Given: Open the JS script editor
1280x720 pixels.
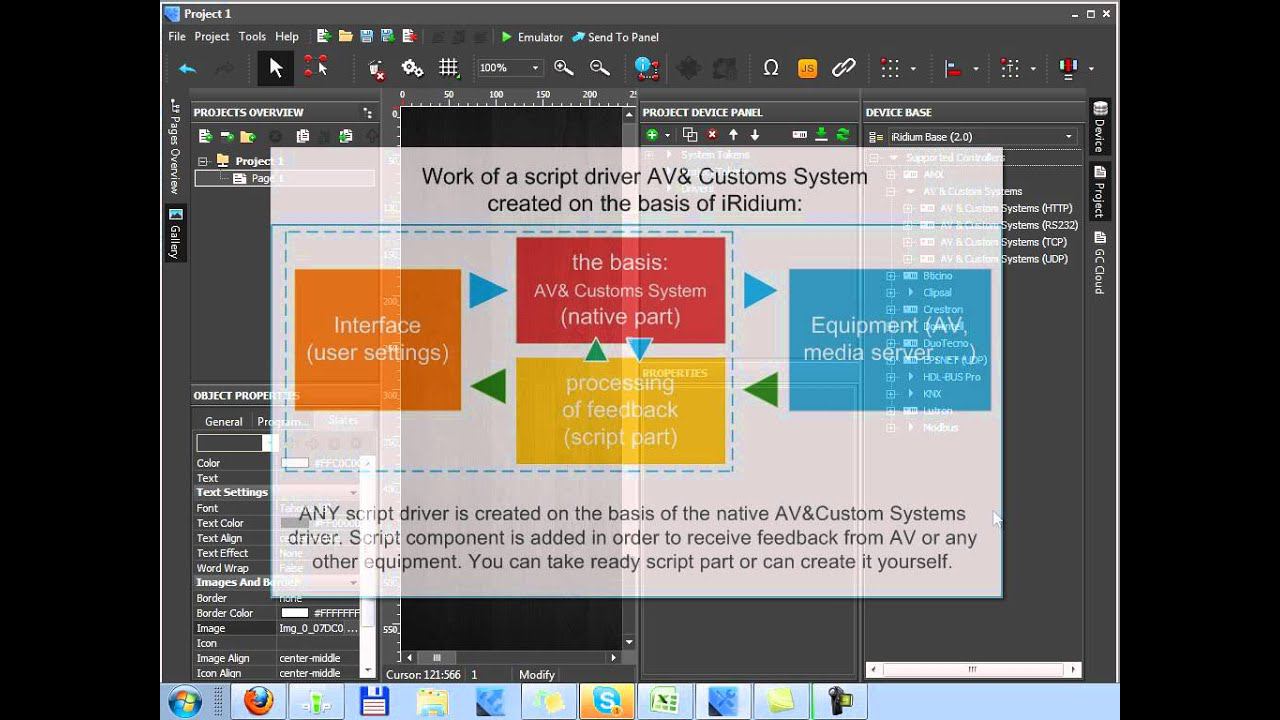Looking at the screenshot, I should point(807,68).
